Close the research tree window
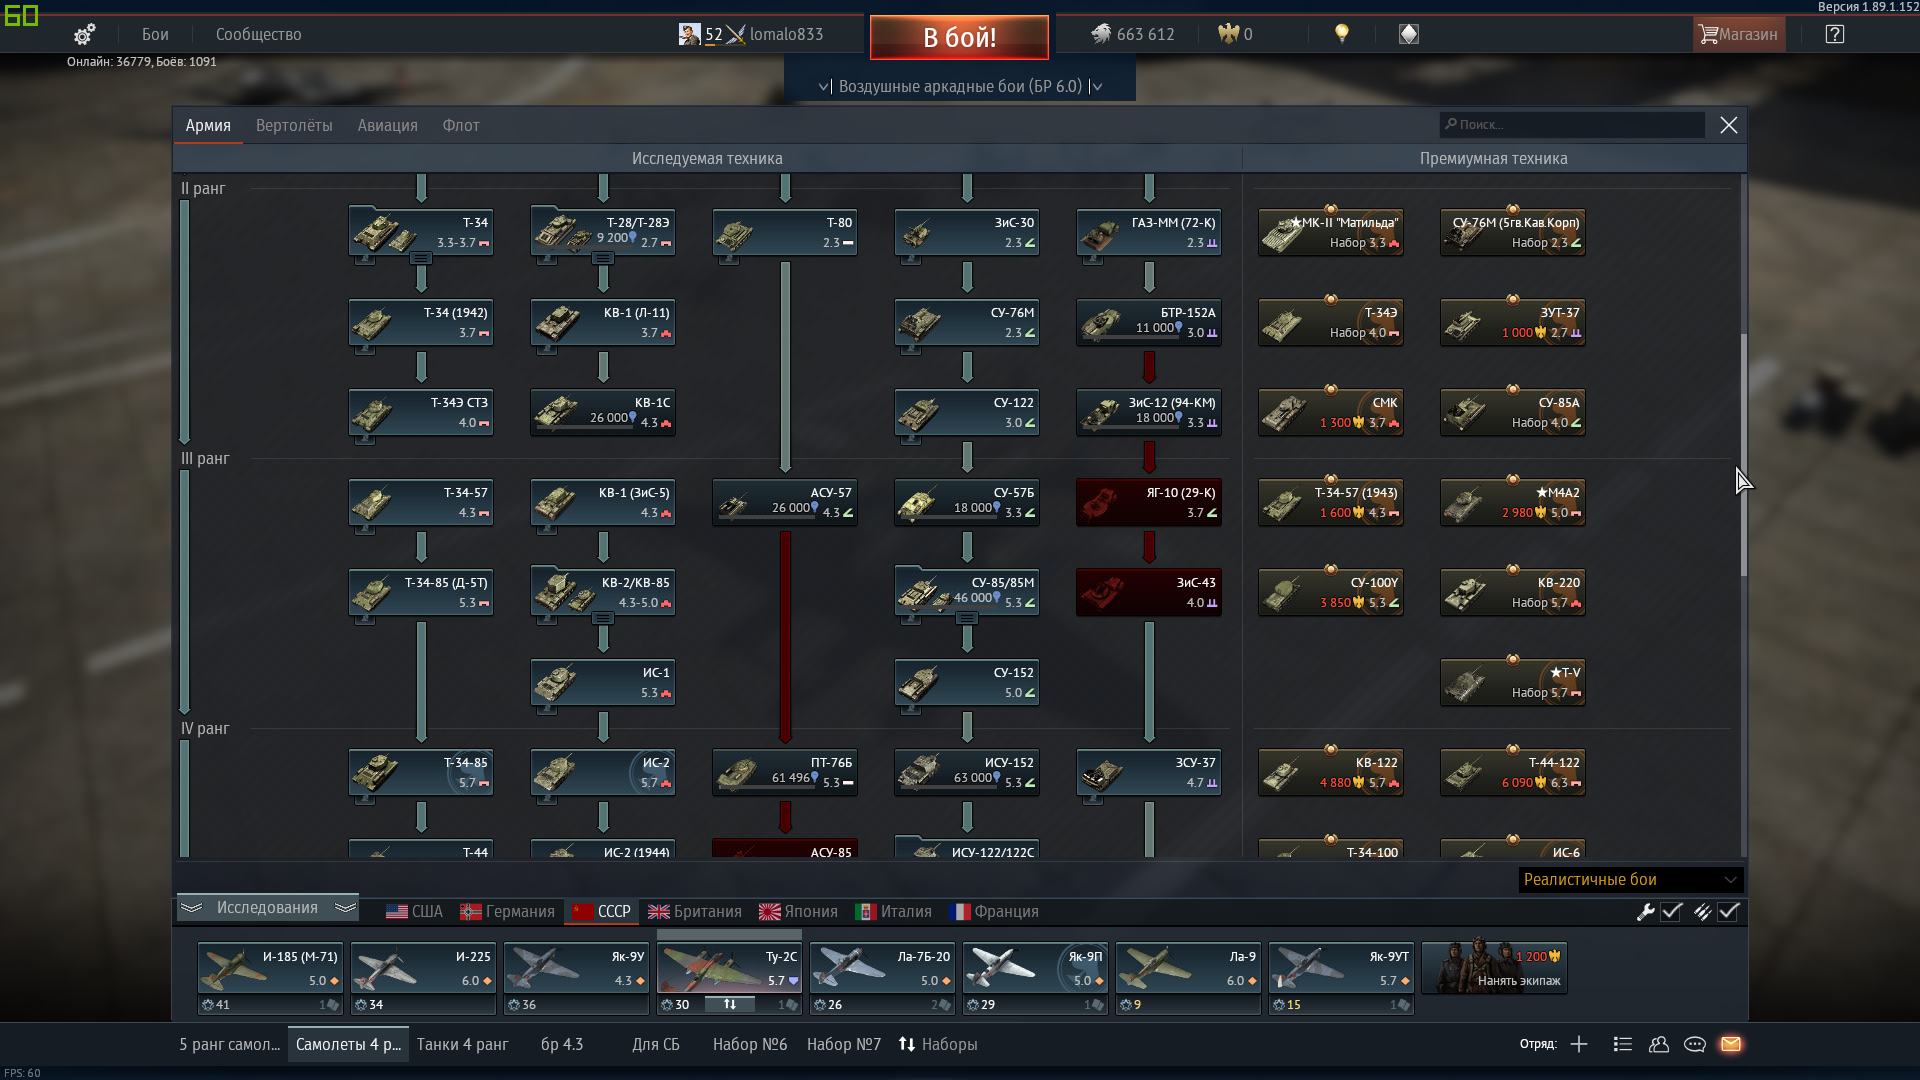Viewport: 1920px width, 1080px height. pyautogui.click(x=1729, y=125)
